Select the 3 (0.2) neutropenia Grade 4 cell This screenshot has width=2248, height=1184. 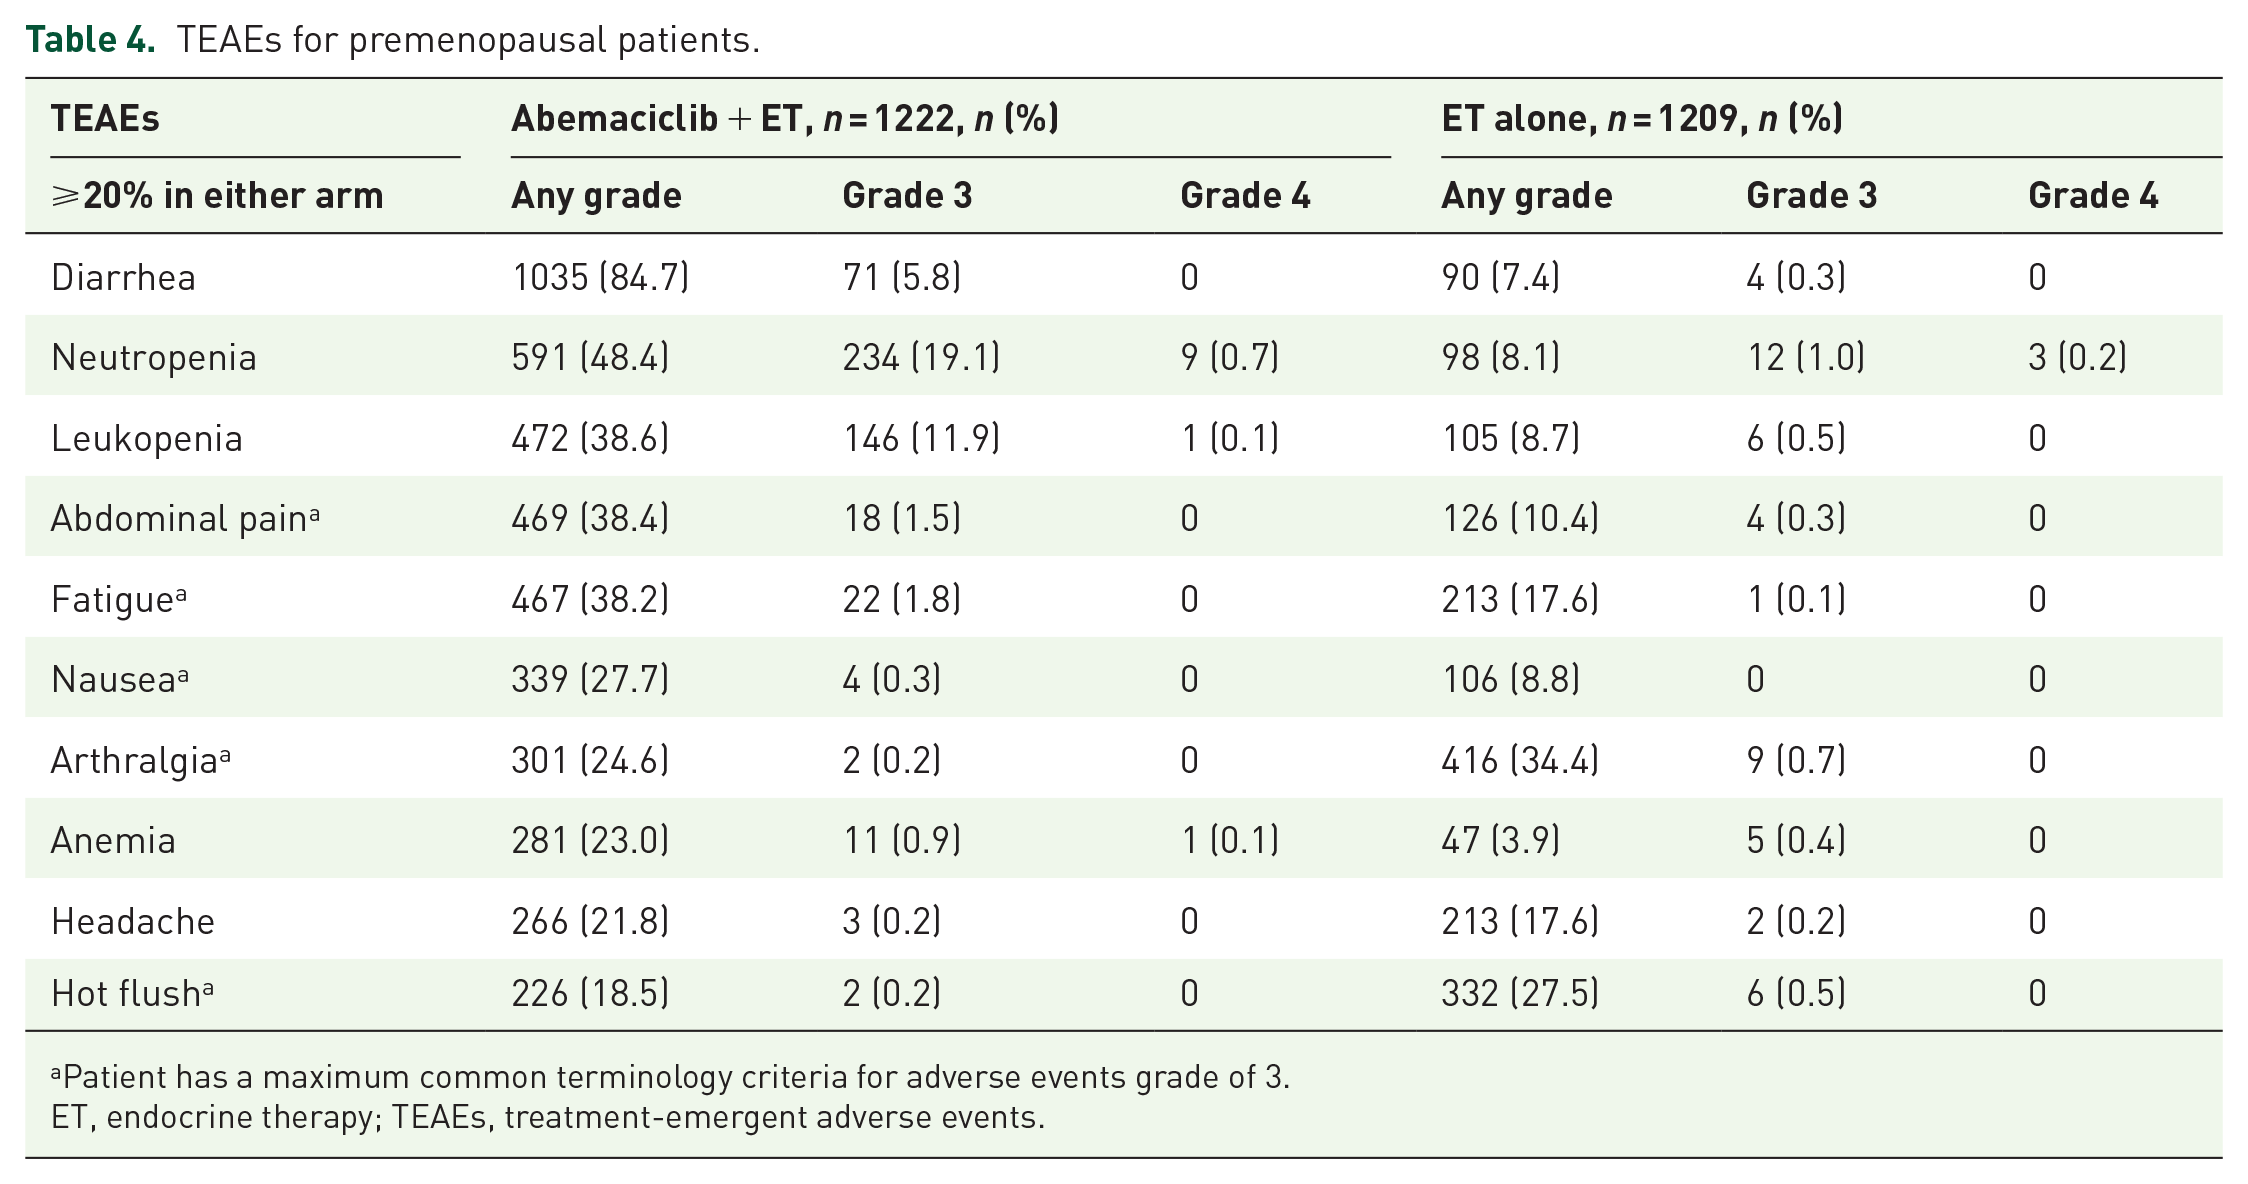[x=2077, y=357]
